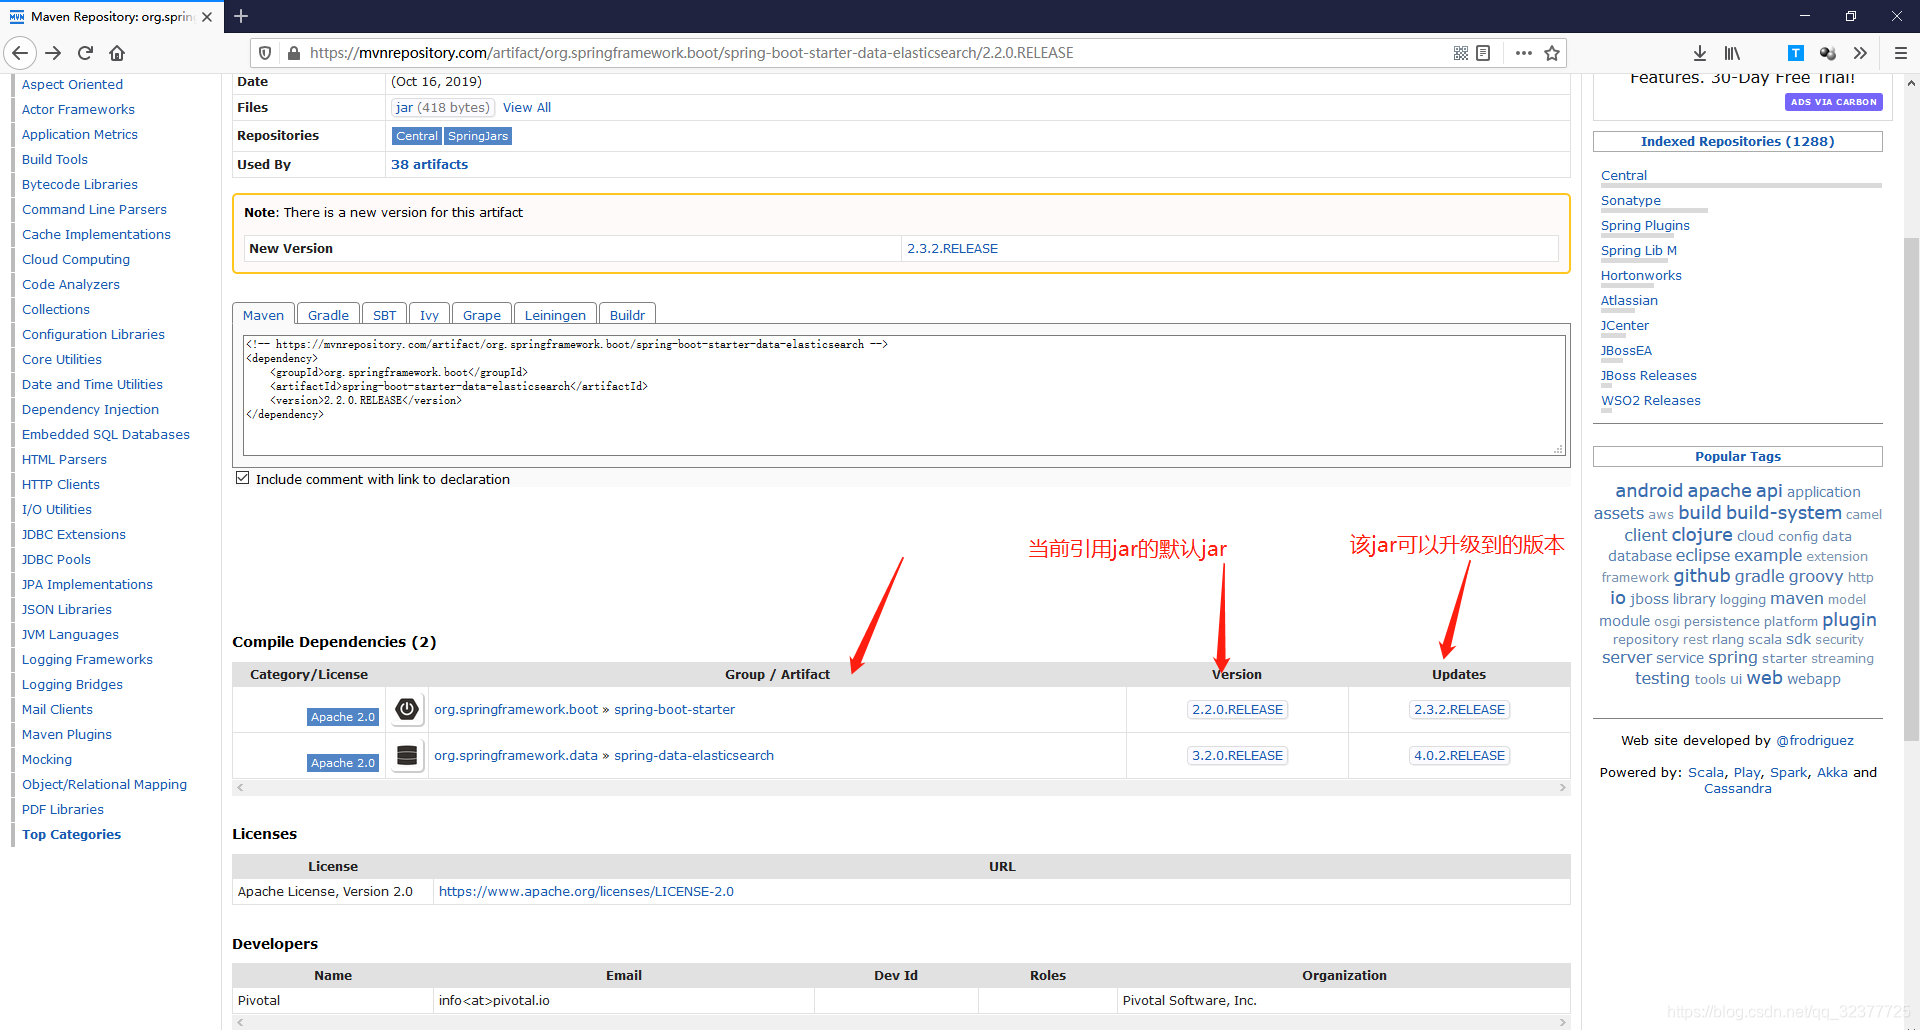Image resolution: width=1920 pixels, height=1030 pixels.
Task: View site security lock information
Action: (294, 53)
